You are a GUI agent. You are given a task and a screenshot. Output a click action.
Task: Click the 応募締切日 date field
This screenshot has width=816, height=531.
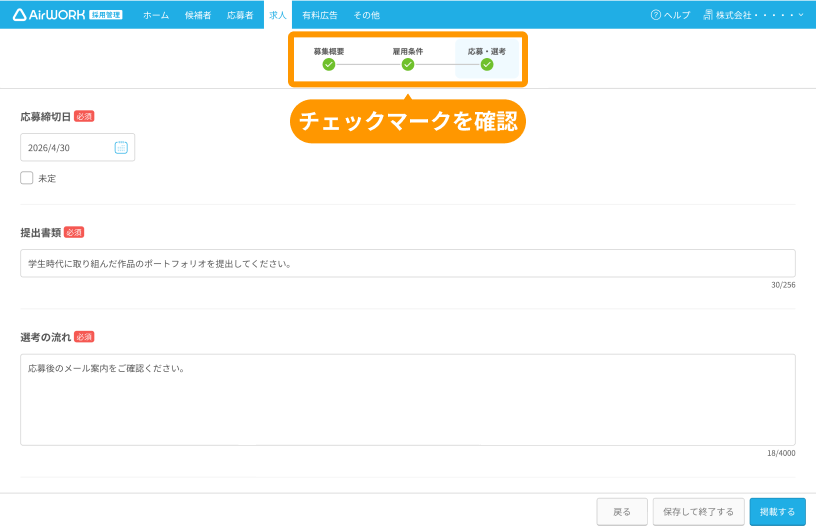click(78, 147)
